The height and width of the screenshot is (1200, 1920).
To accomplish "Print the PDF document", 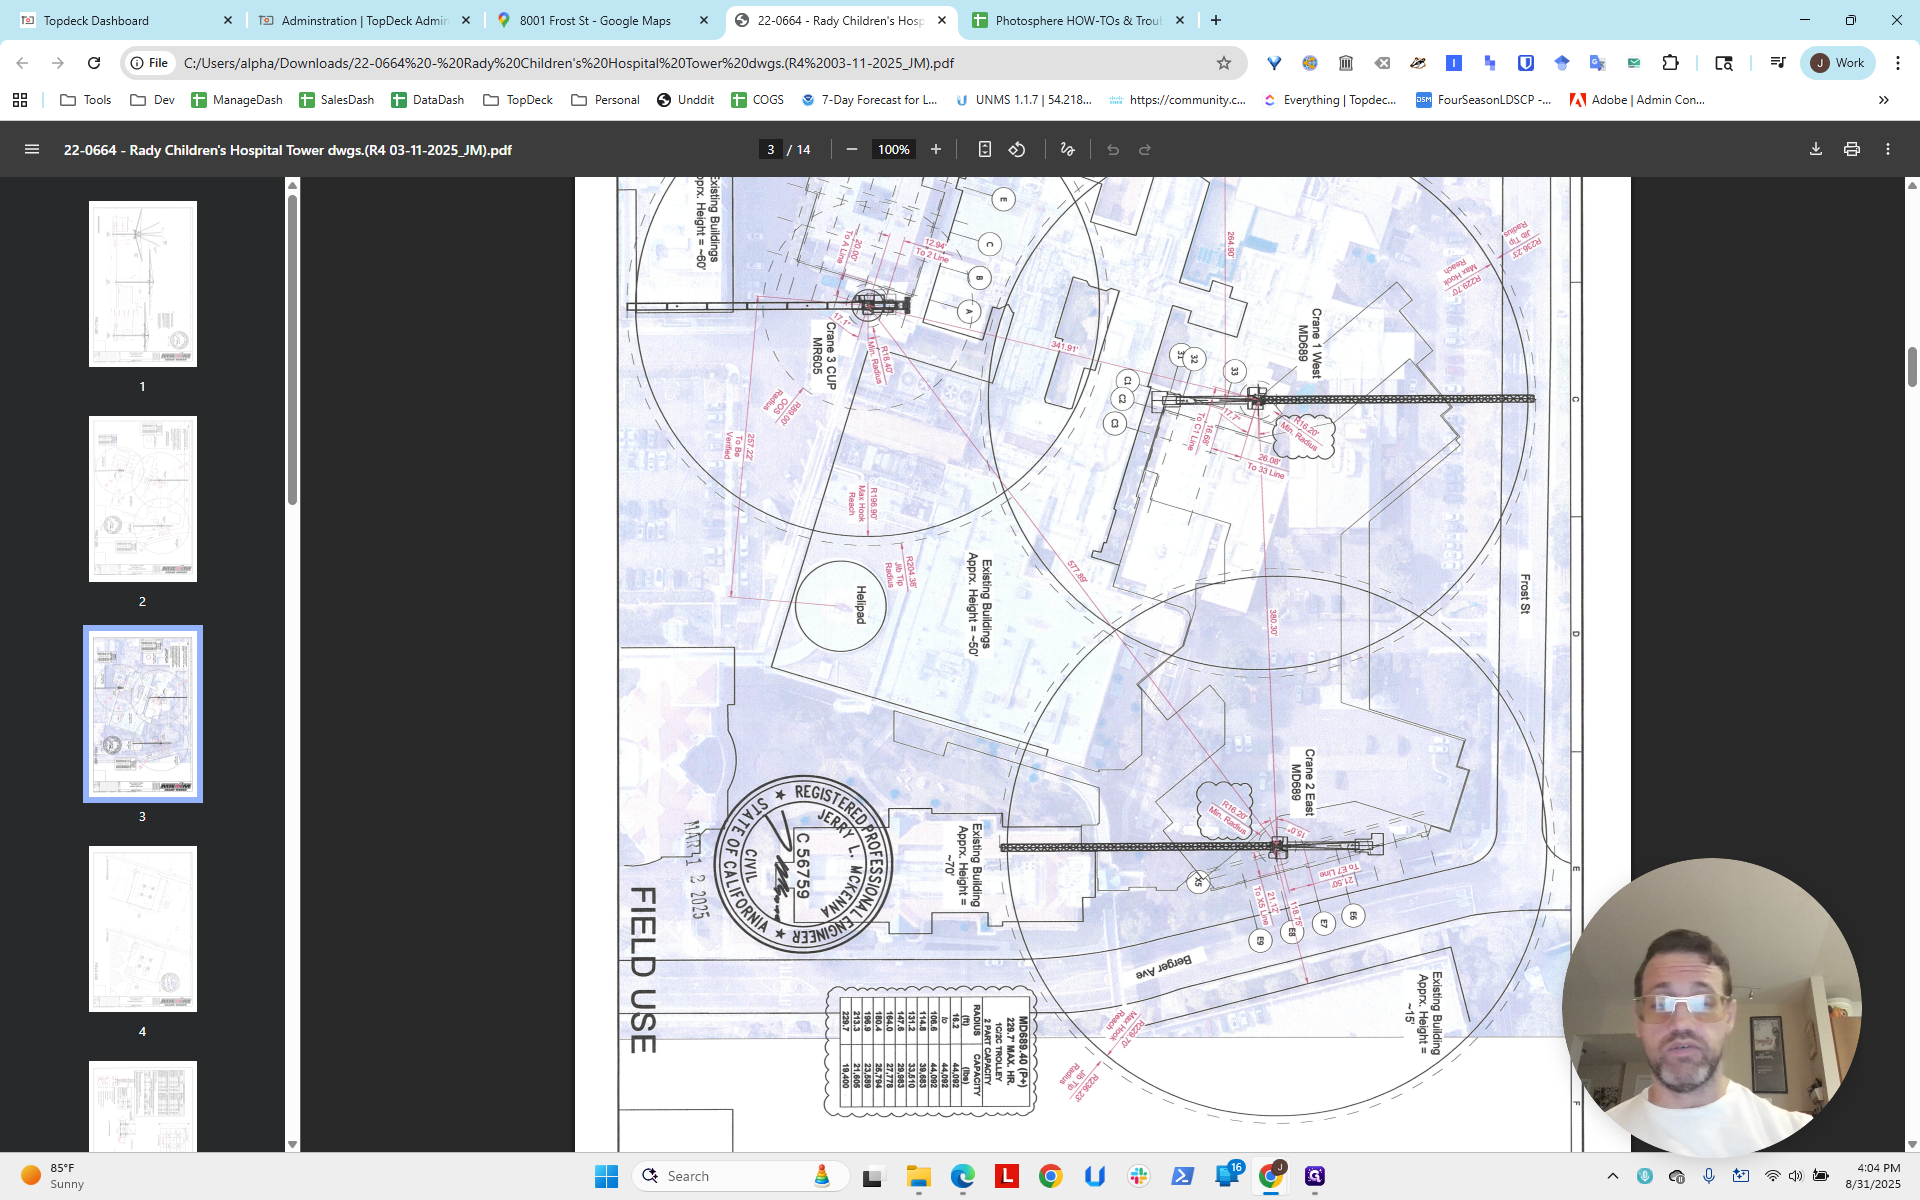I will coord(1852,149).
